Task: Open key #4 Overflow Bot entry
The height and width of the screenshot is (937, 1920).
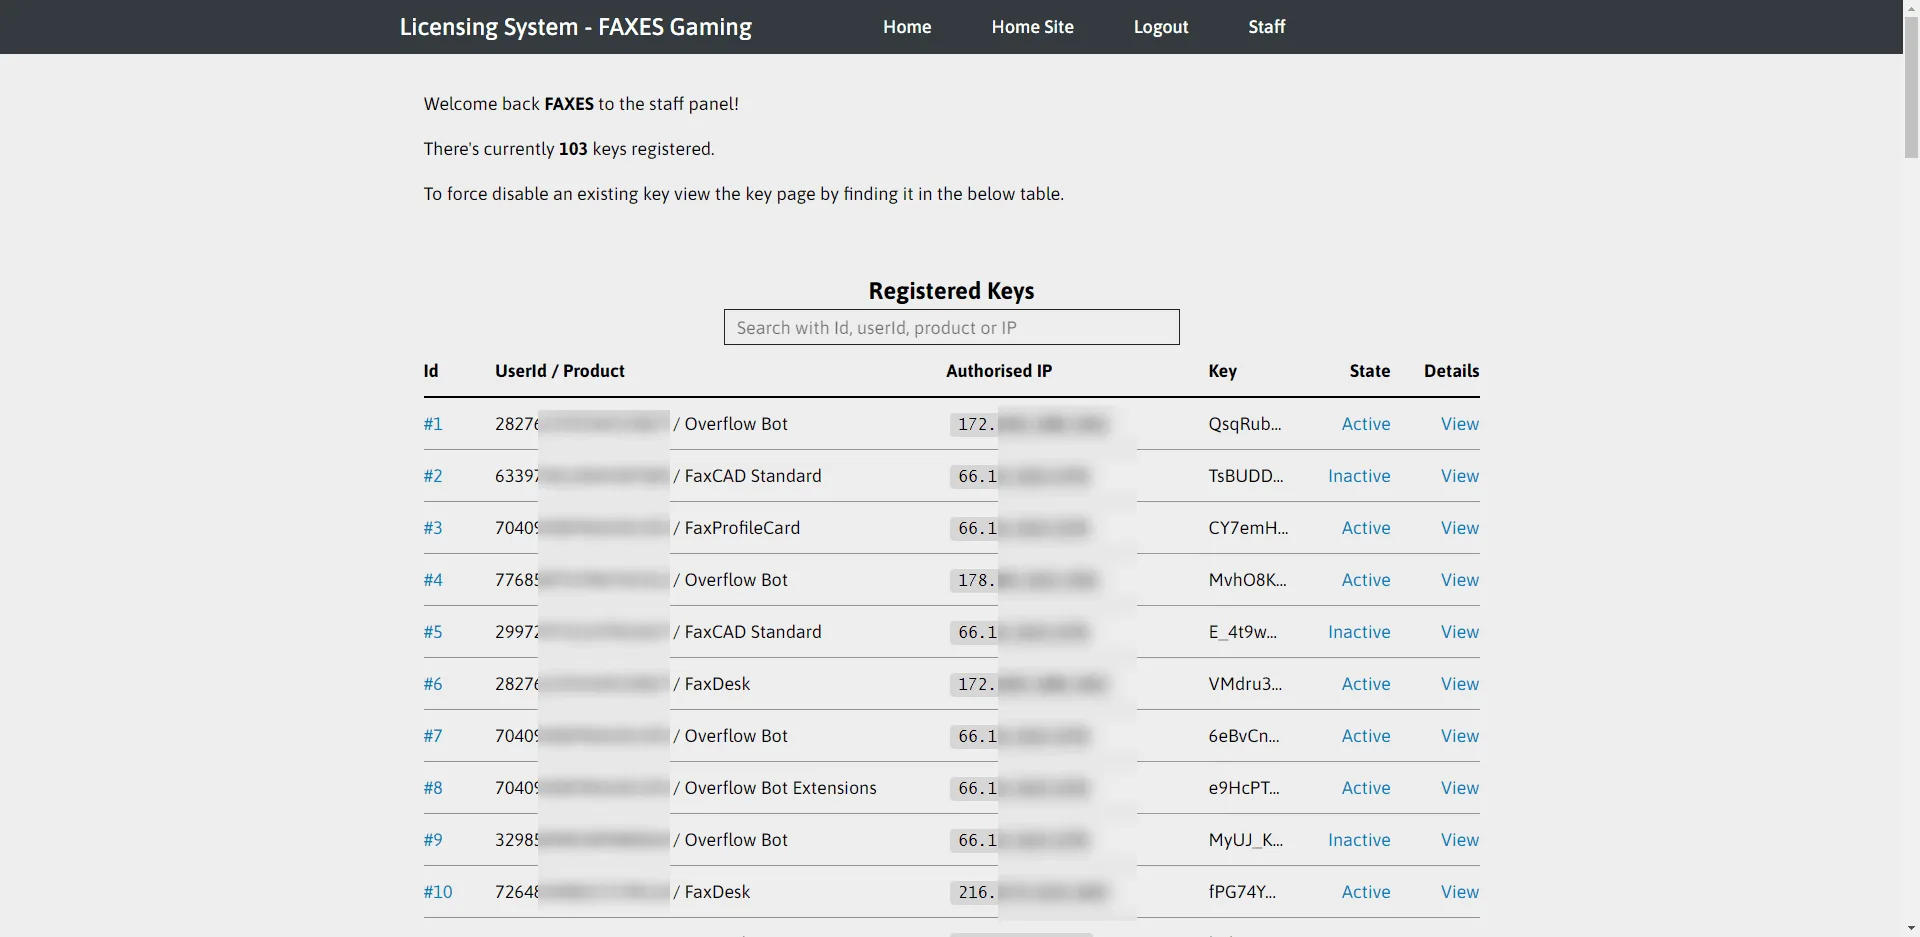Action: tap(433, 580)
